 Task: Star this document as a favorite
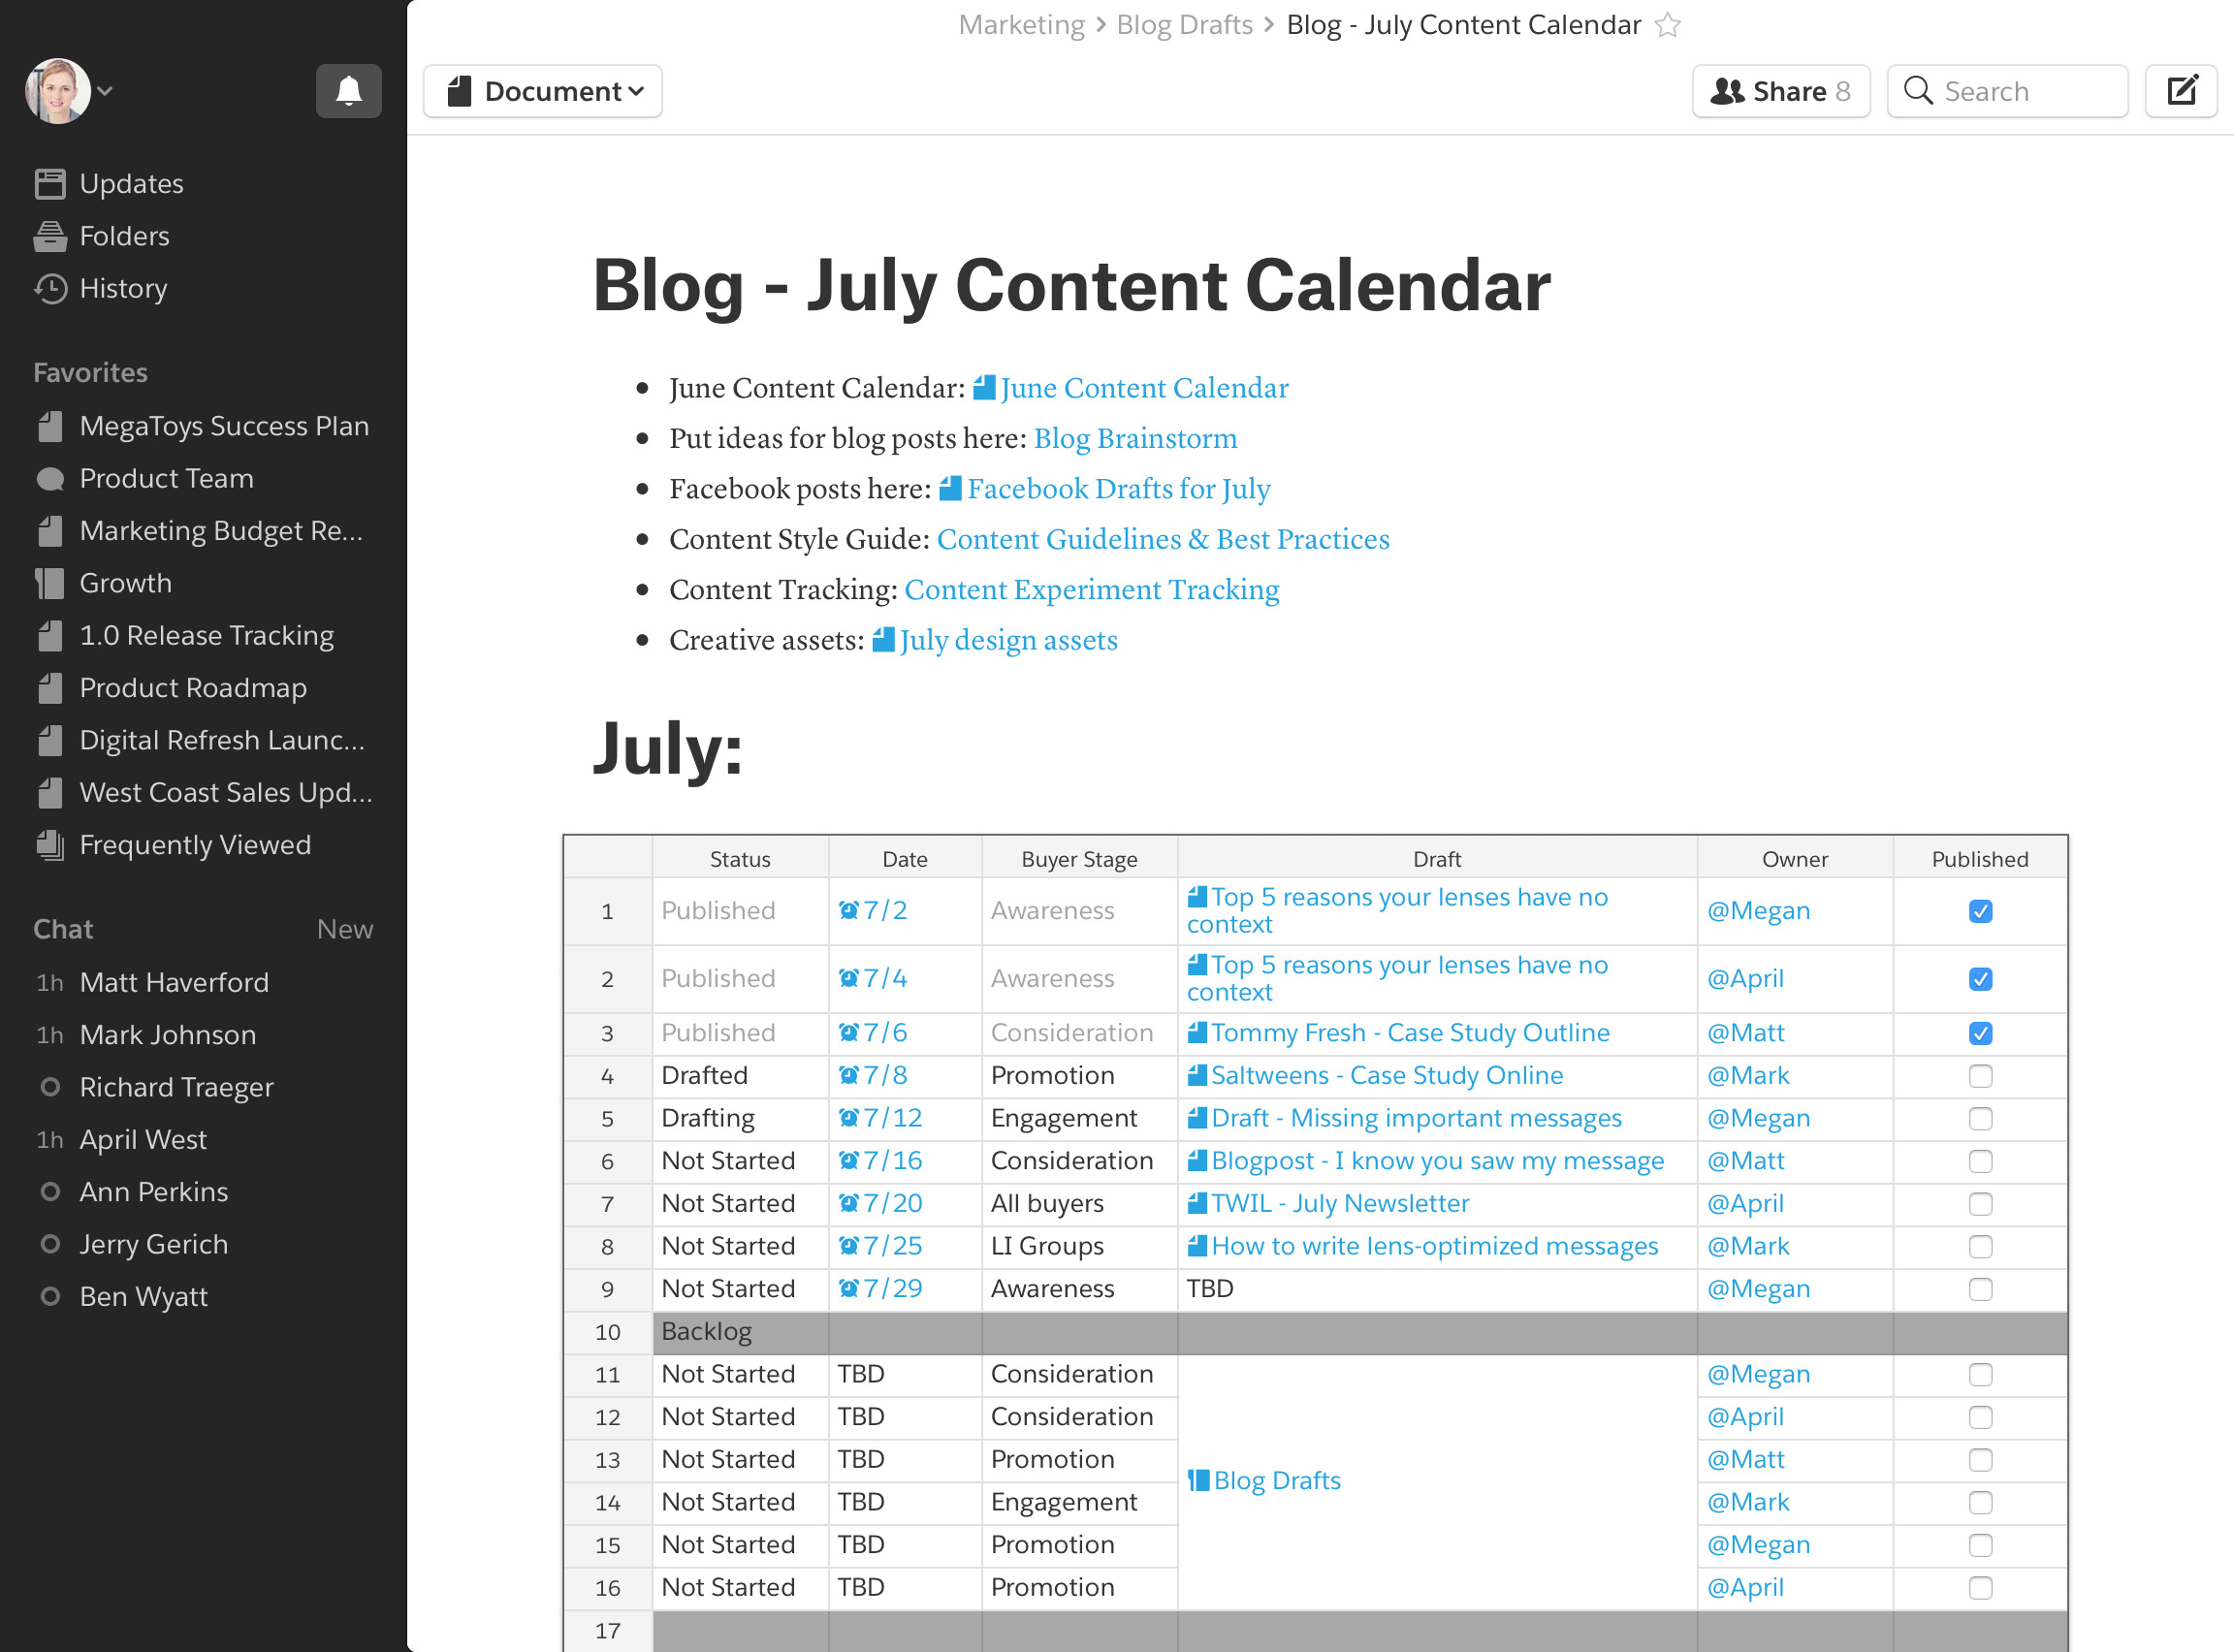[x=1667, y=25]
